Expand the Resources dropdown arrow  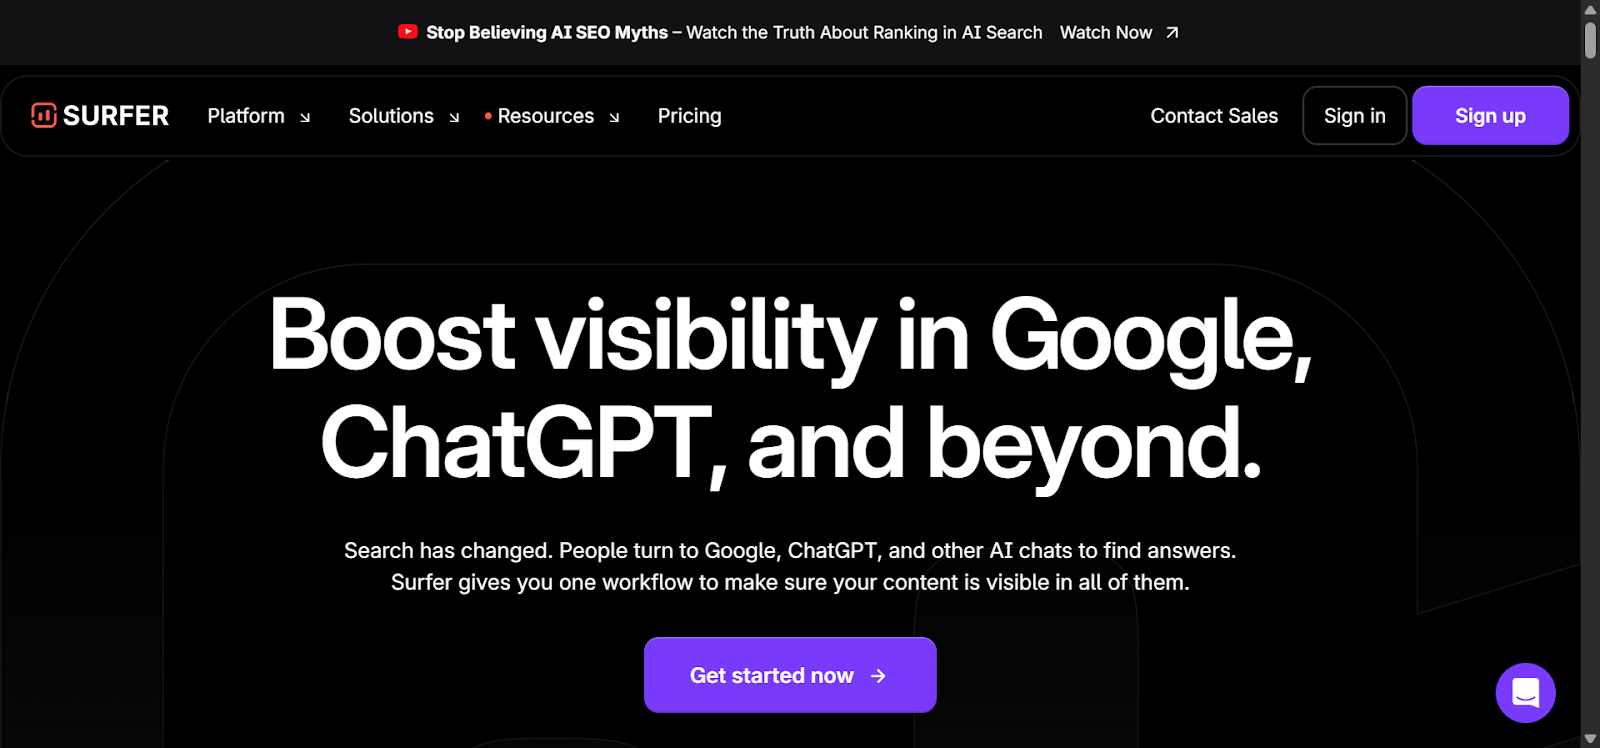click(614, 117)
